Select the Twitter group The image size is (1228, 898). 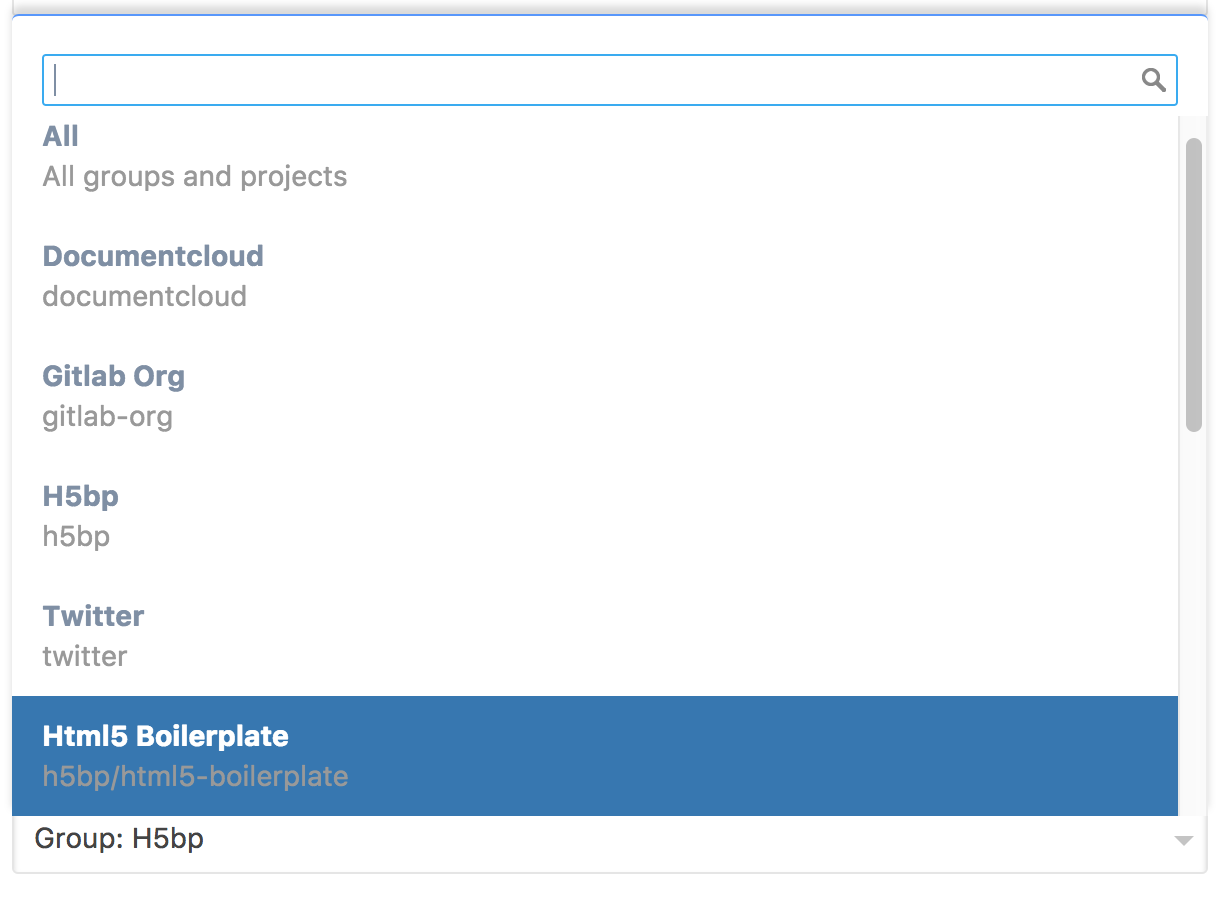93,616
